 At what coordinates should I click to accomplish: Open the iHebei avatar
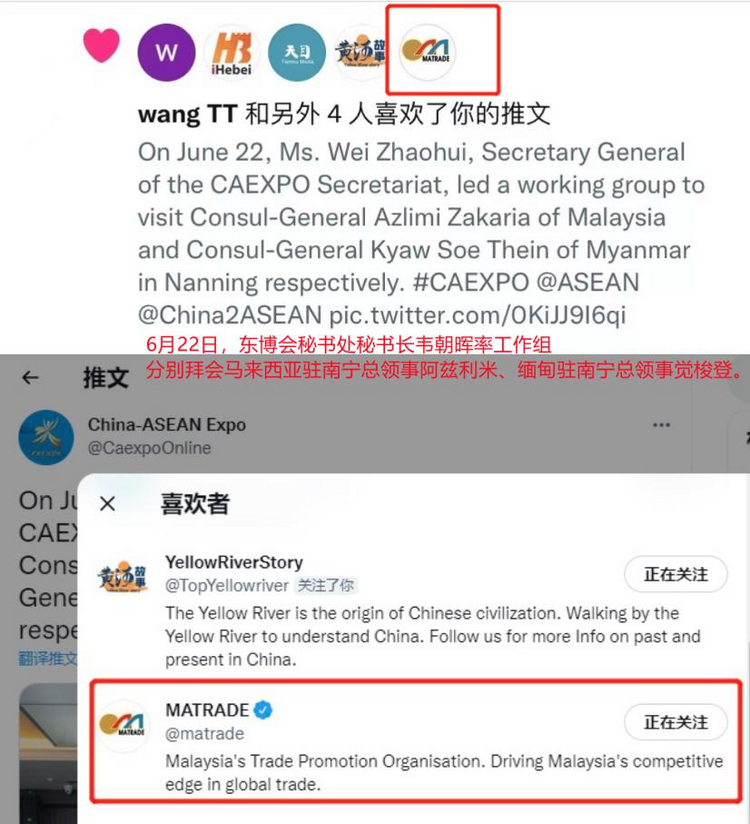click(x=231, y=52)
